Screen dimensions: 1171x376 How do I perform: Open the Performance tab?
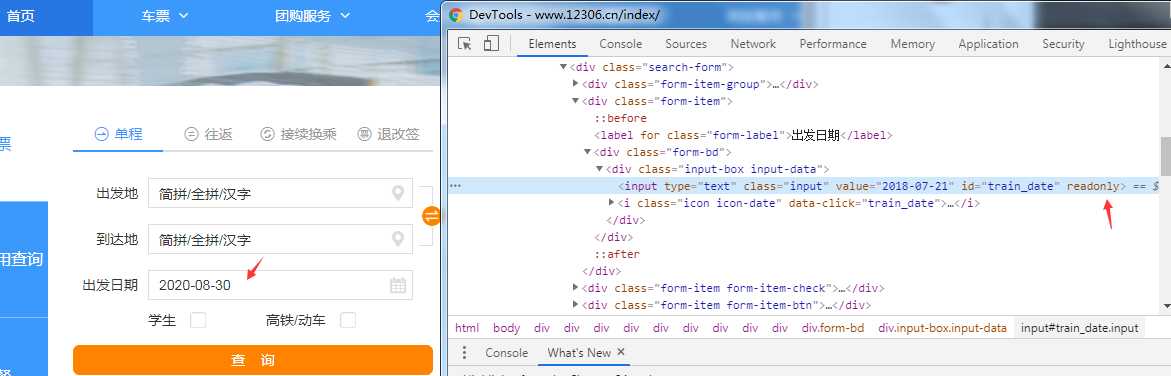click(833, 44)
